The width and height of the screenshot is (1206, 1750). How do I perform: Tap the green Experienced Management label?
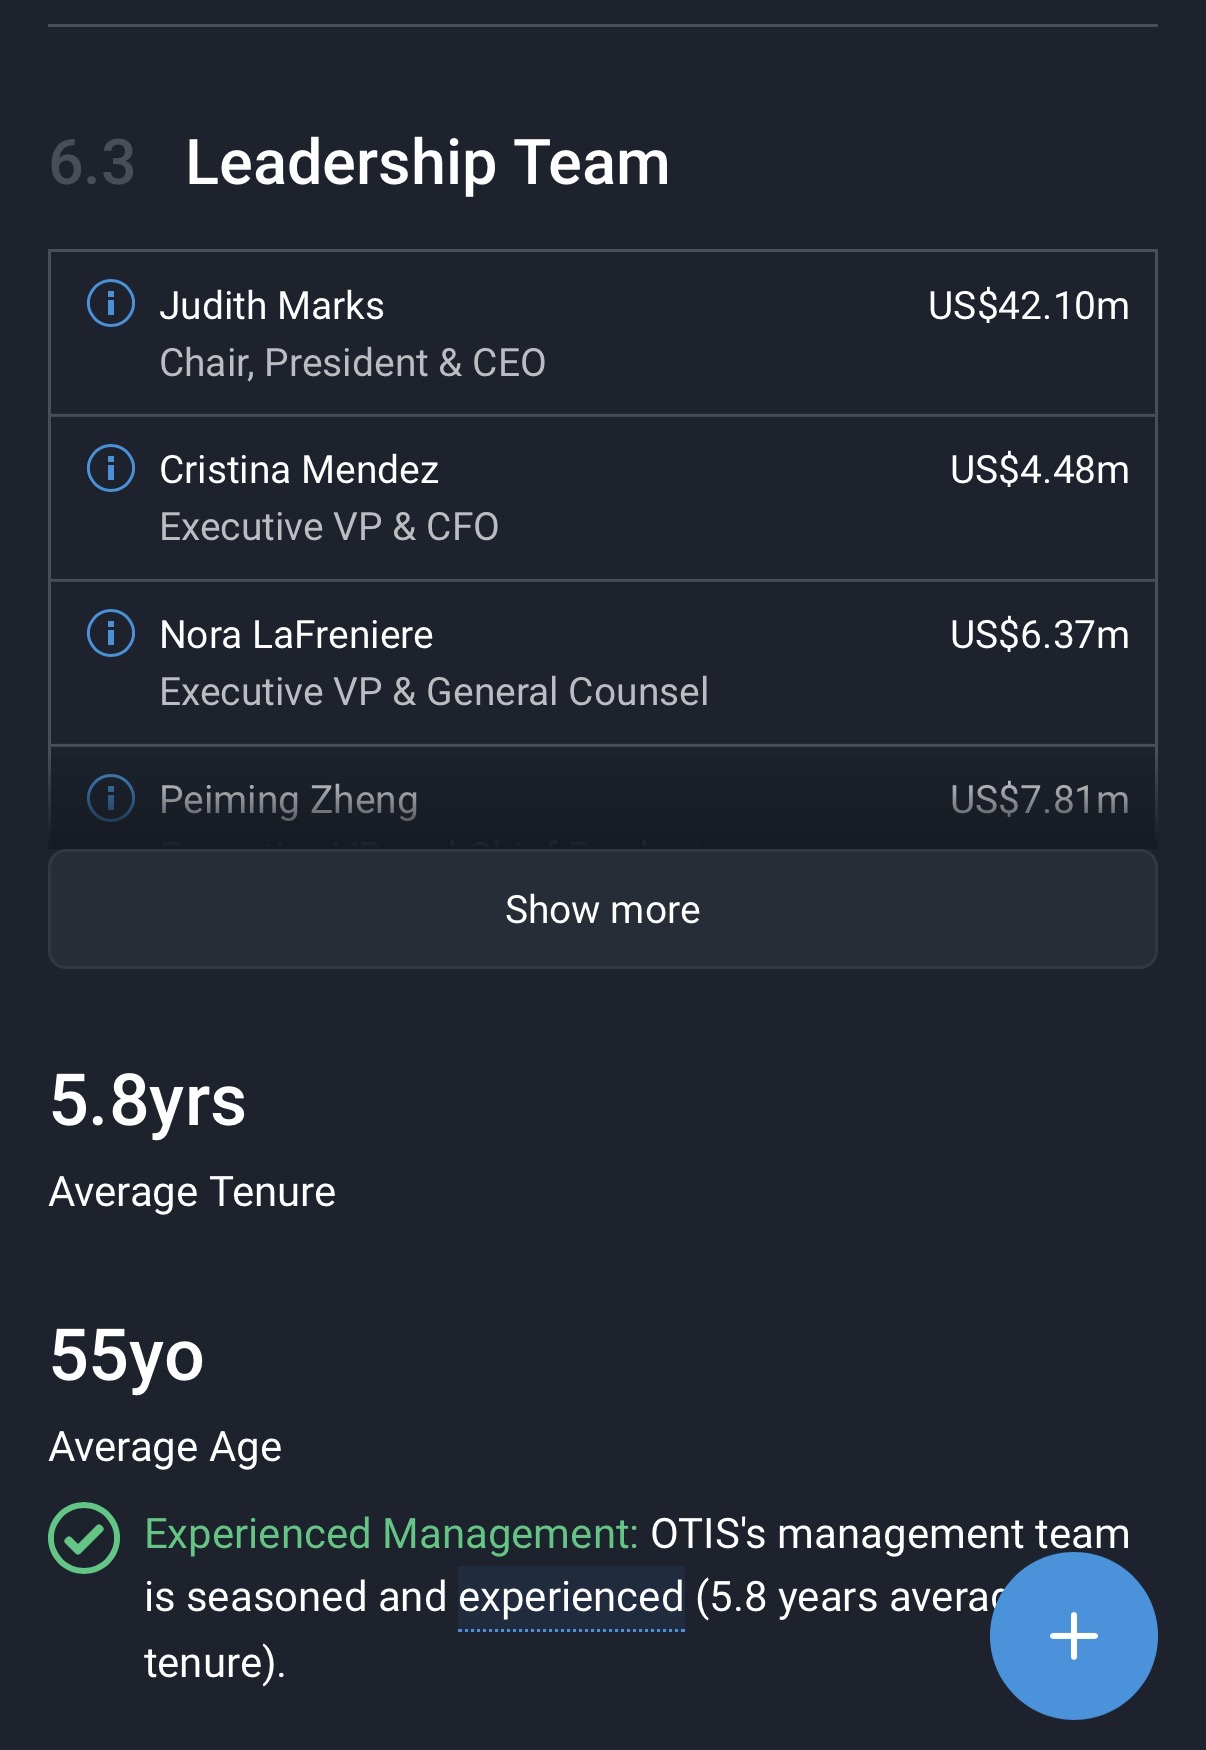click(391, 1534)
